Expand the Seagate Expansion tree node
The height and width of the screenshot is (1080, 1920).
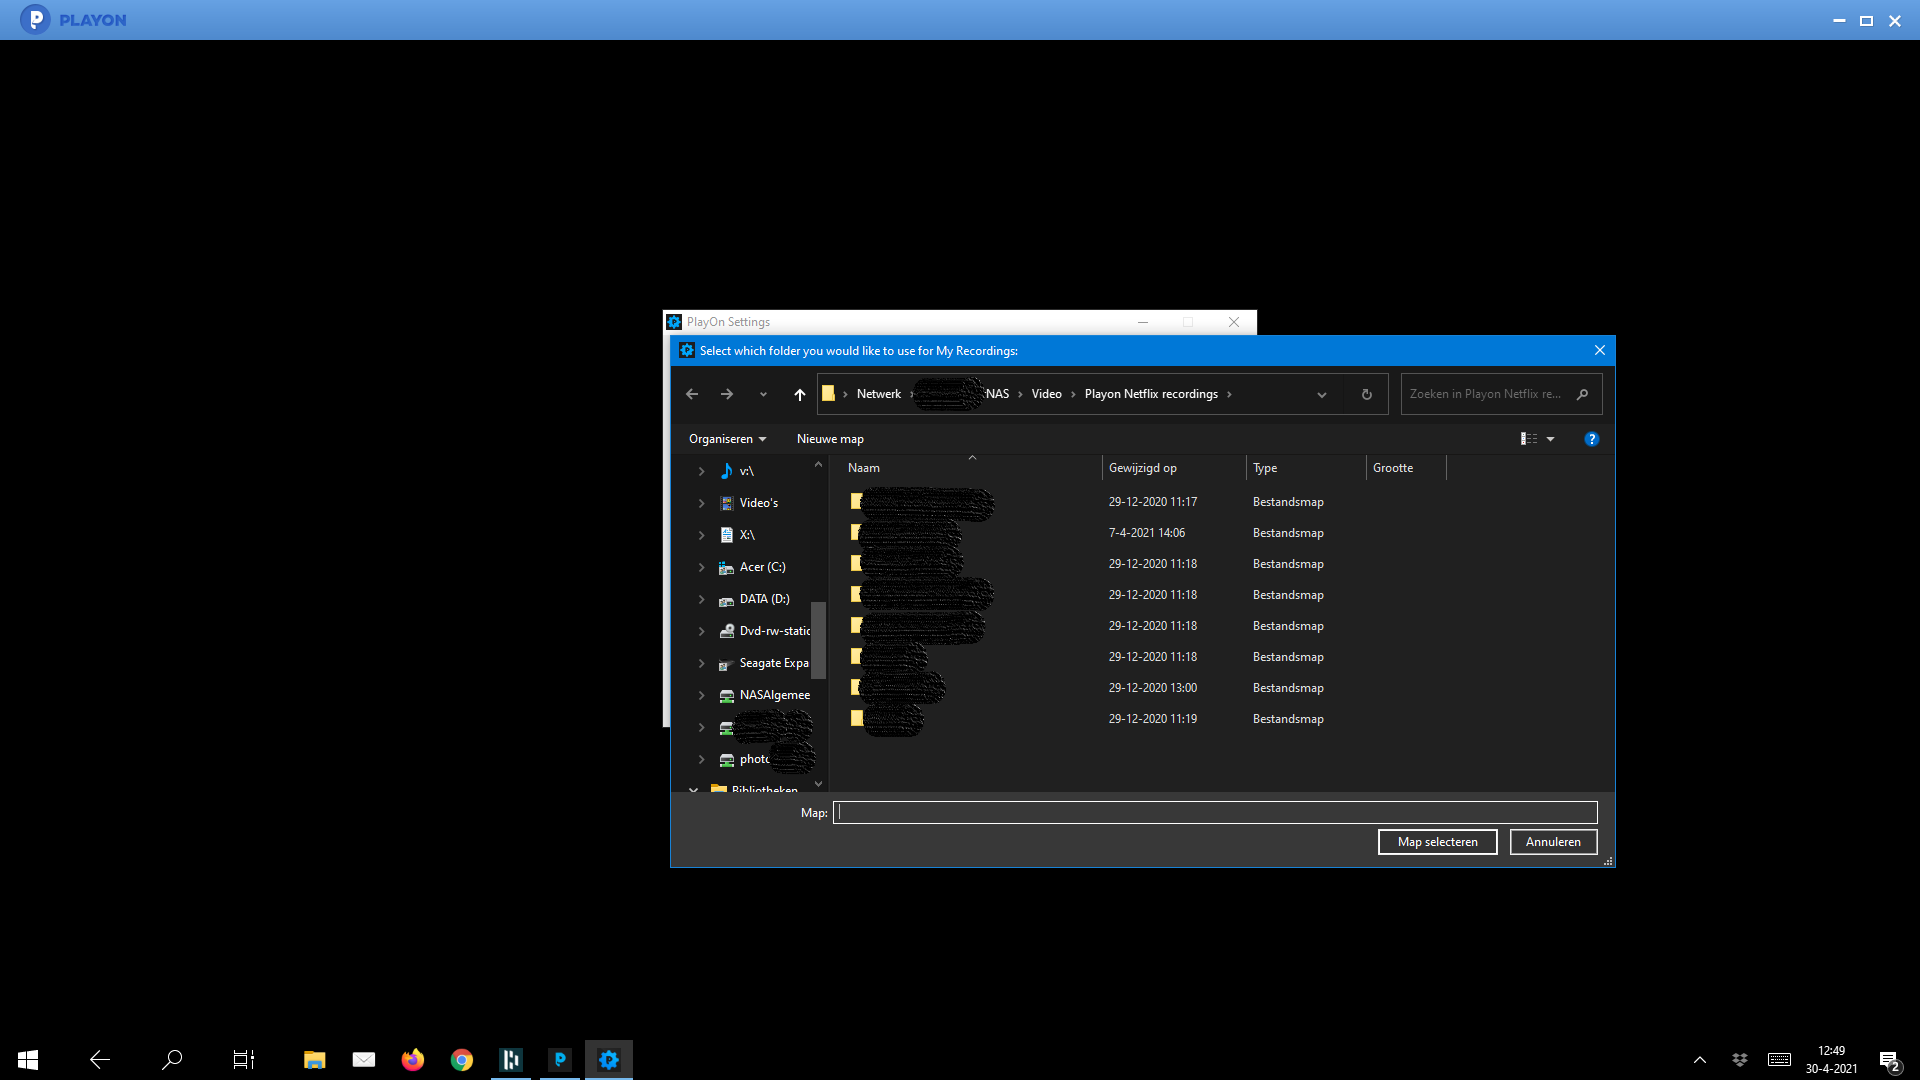[x=701, y=663]
